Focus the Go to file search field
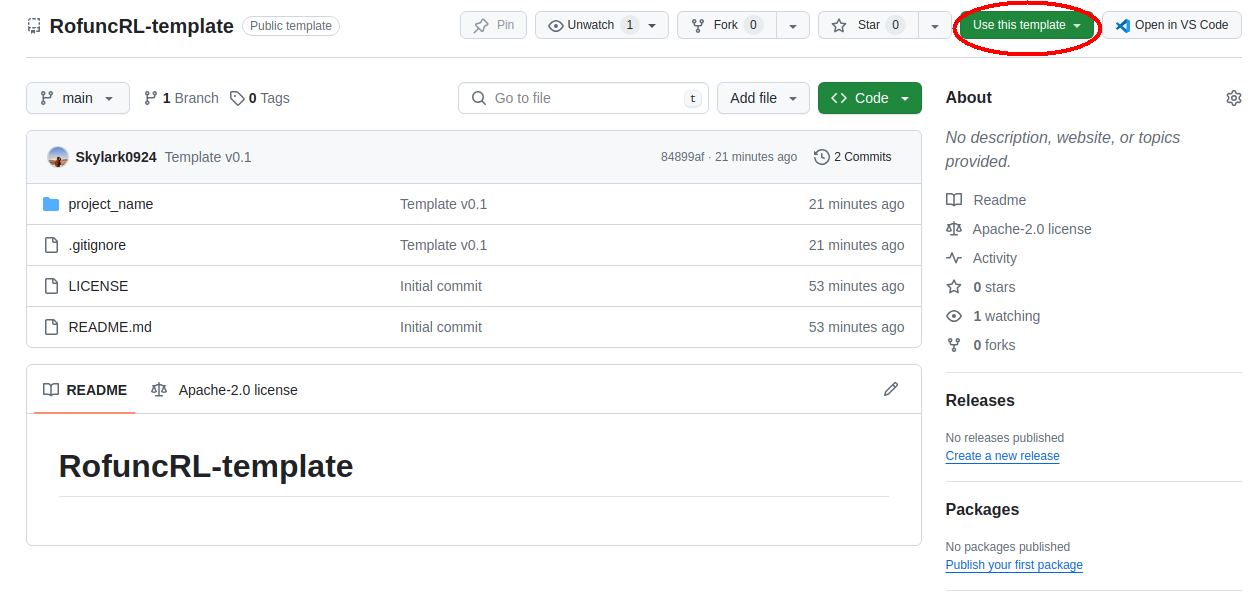1258x601 pixels. [584, 98]
